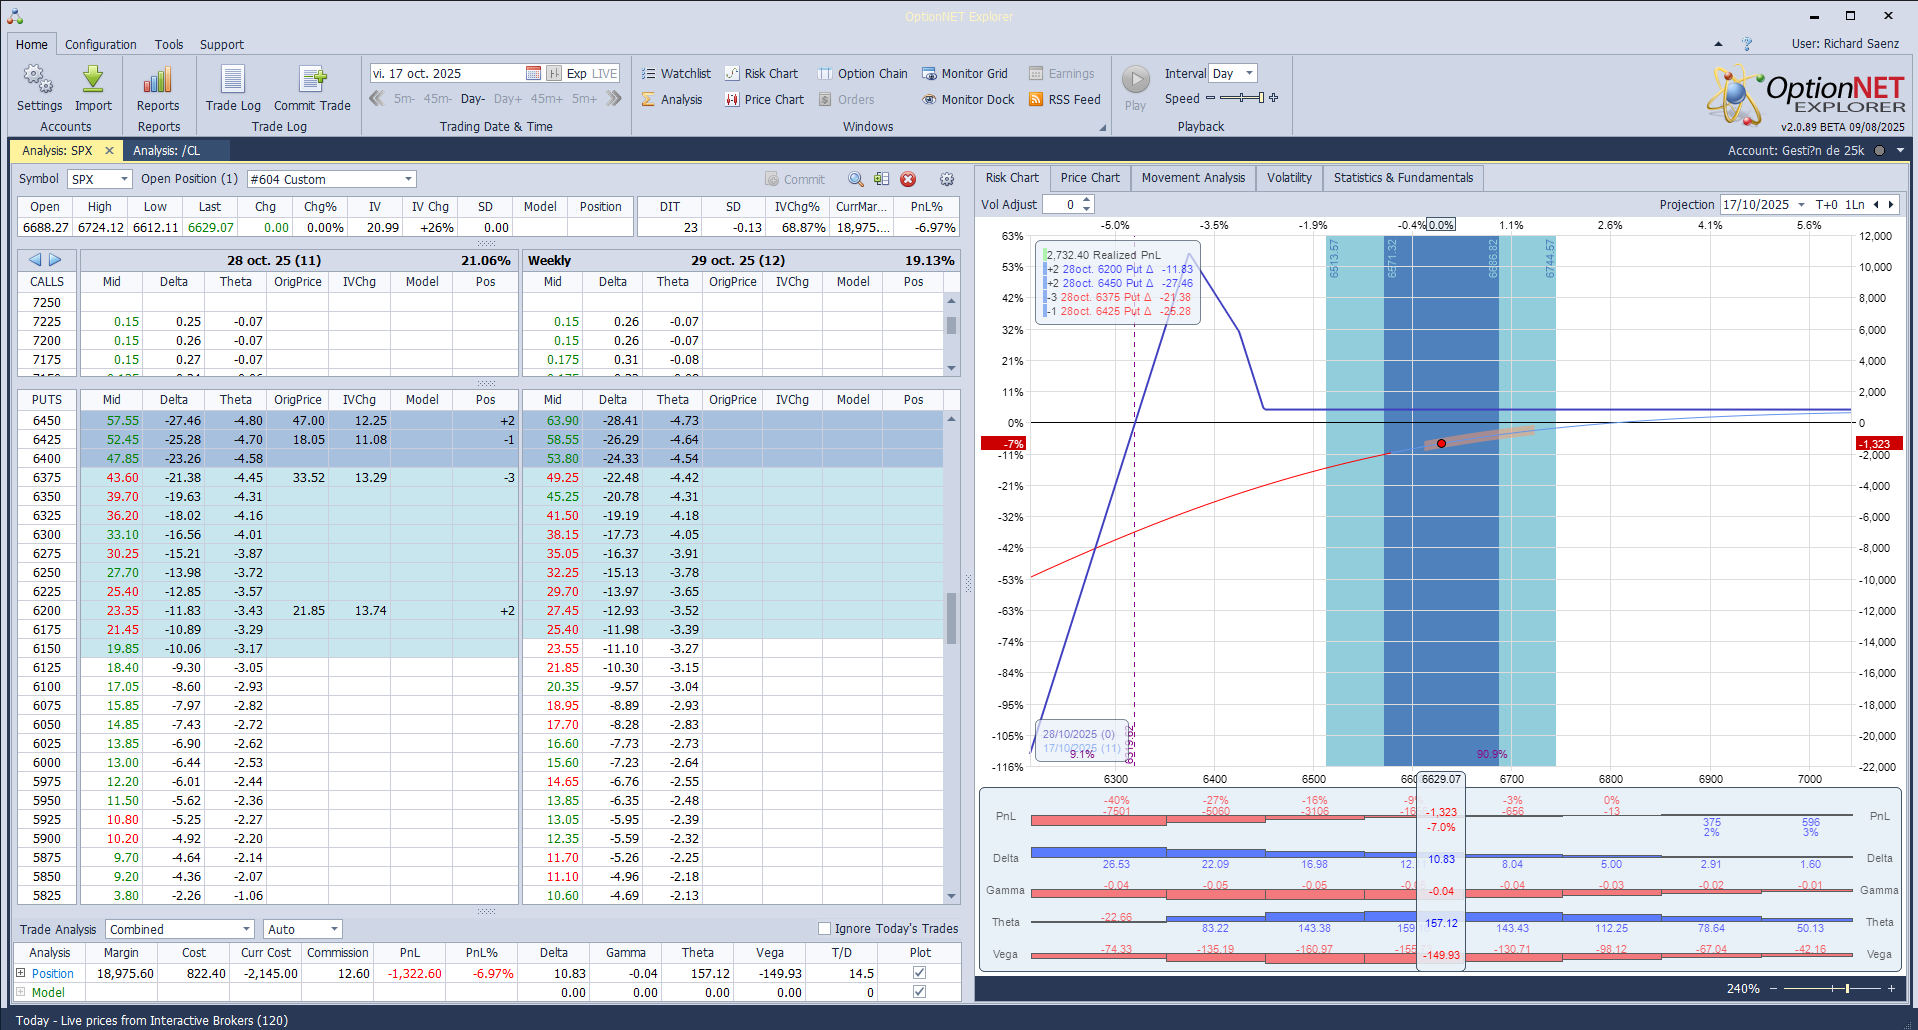The image size is (1918, 1030).
Task: Open the Configuration menu tab
Action: tap(101, 44)
